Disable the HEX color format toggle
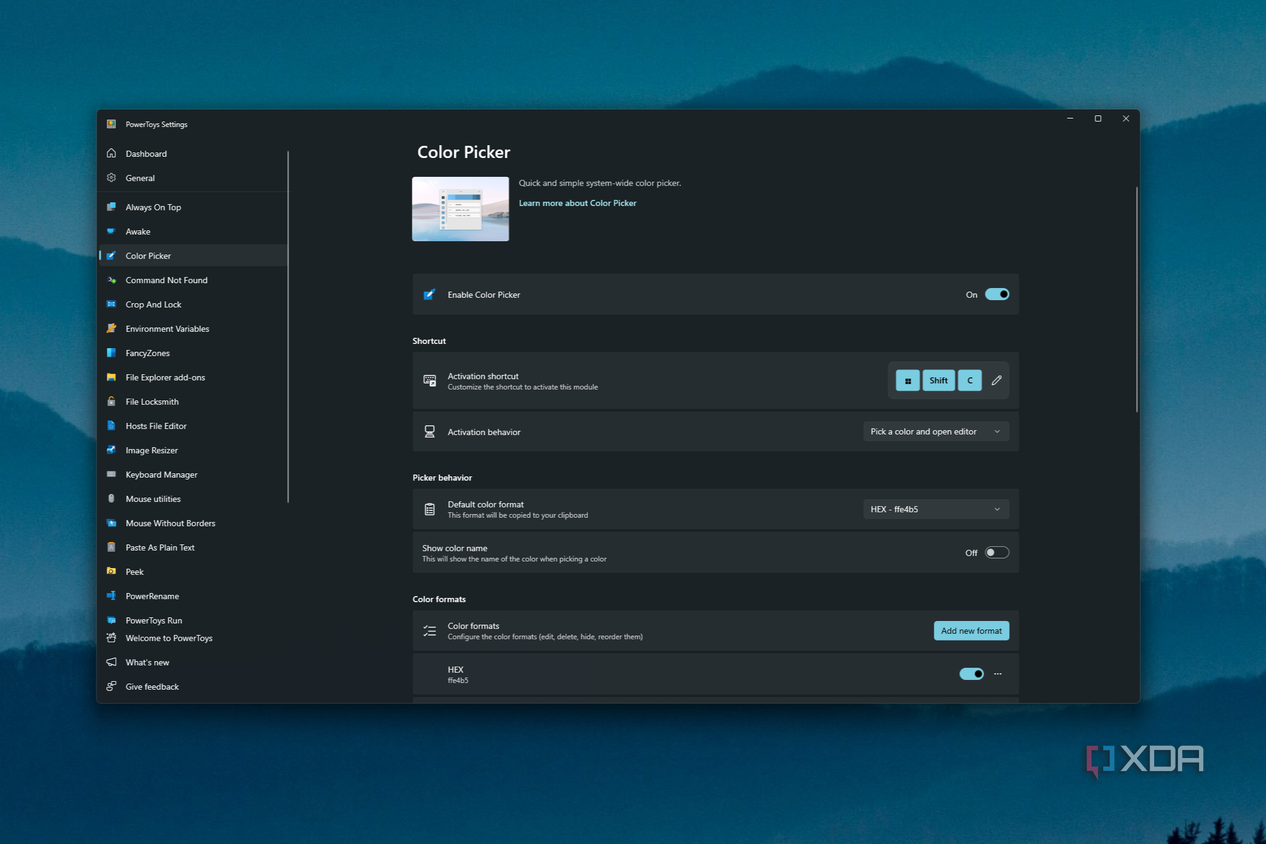This screenshot has width=1266, height=844. (971, 674)
